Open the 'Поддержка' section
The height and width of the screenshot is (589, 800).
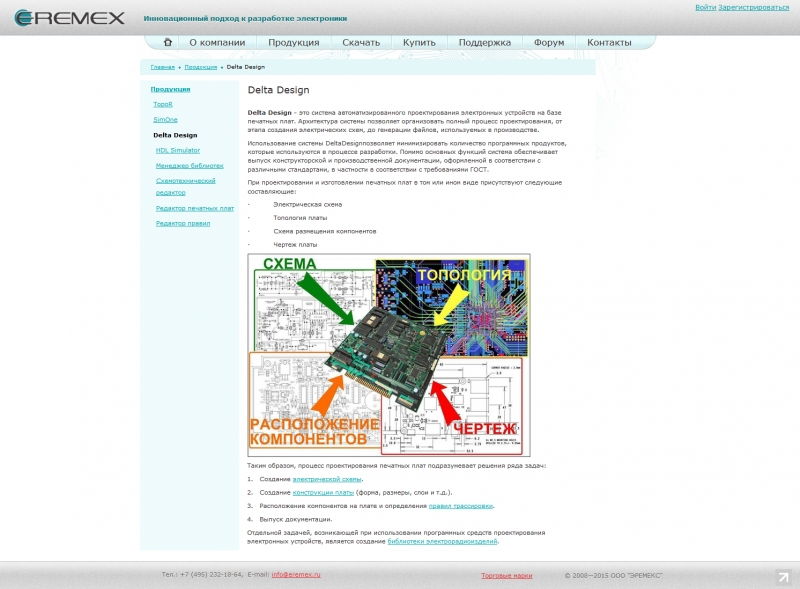[485, 42]
